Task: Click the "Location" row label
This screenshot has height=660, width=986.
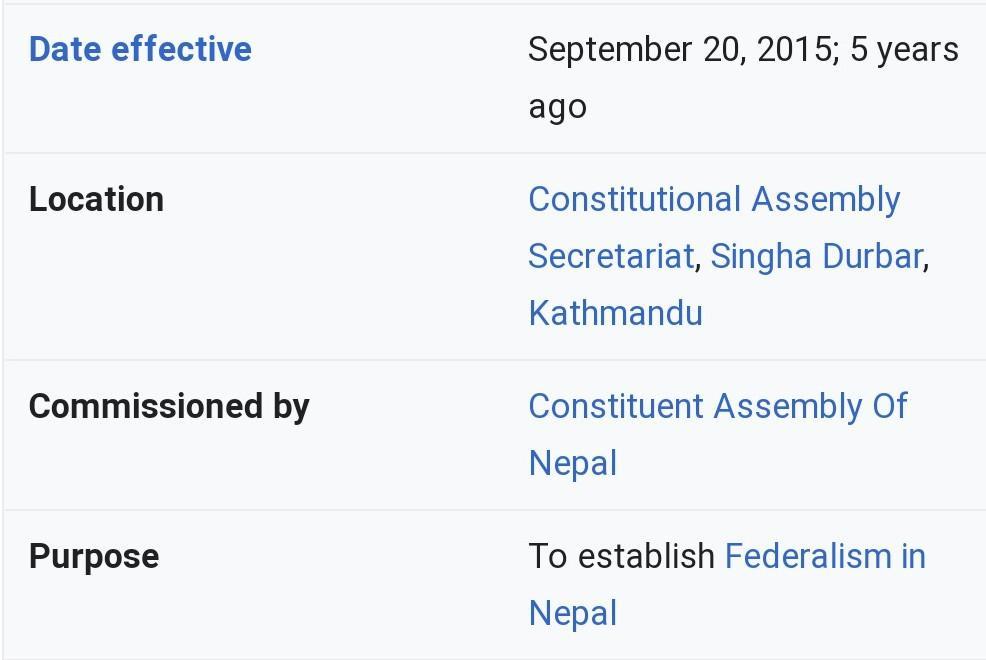Action: point(96,199)
